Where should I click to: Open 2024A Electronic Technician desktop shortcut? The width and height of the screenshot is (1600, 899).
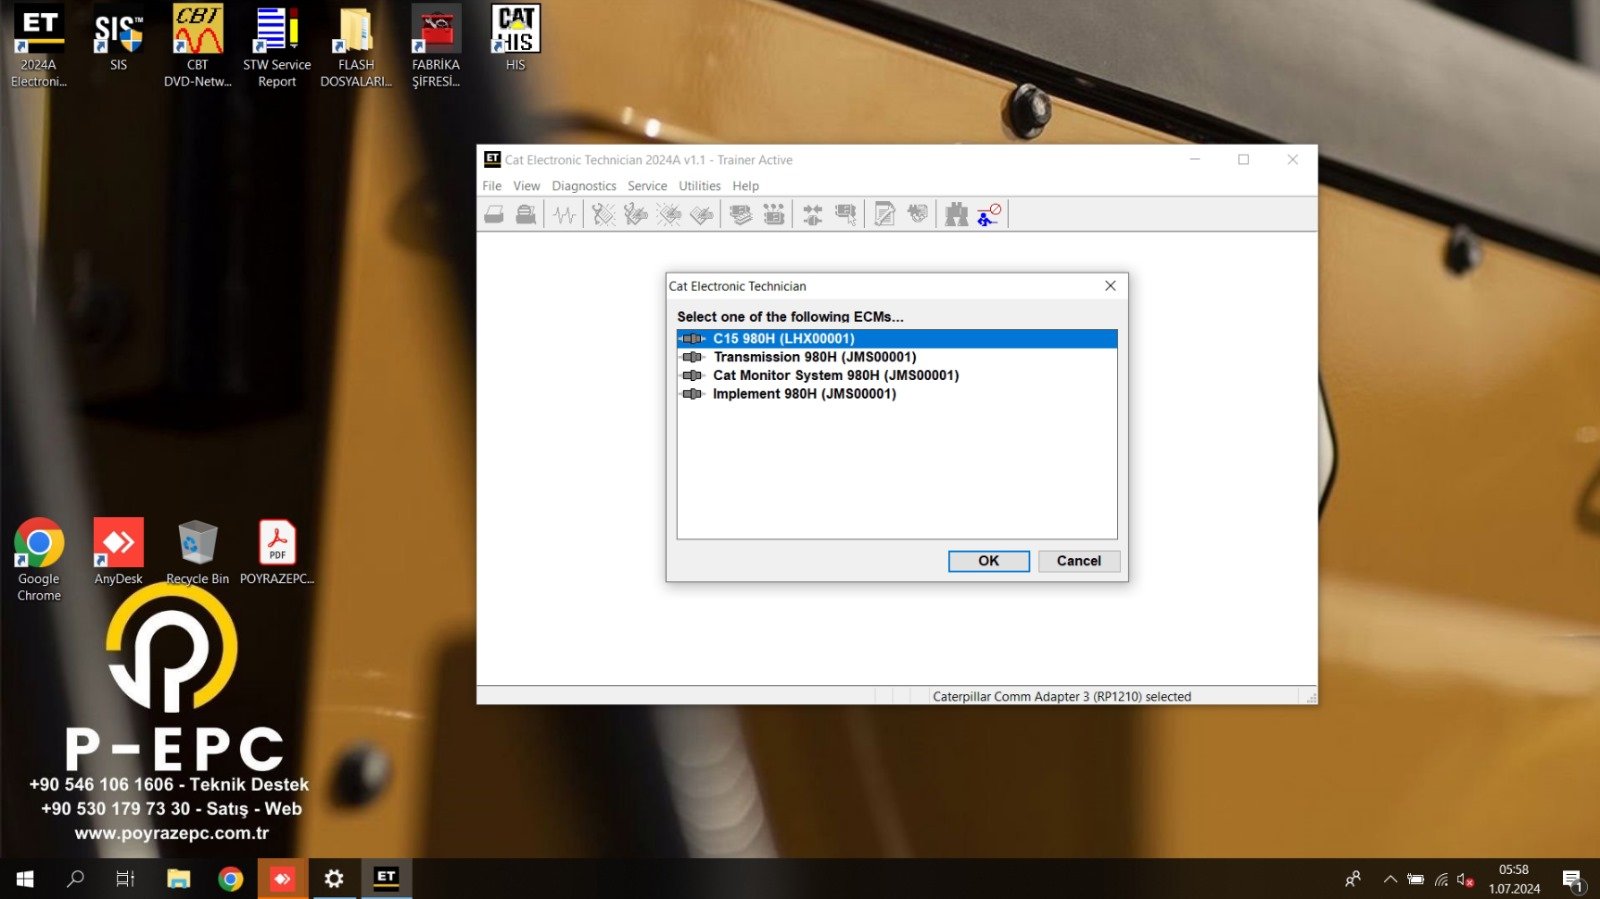[39, 47]
